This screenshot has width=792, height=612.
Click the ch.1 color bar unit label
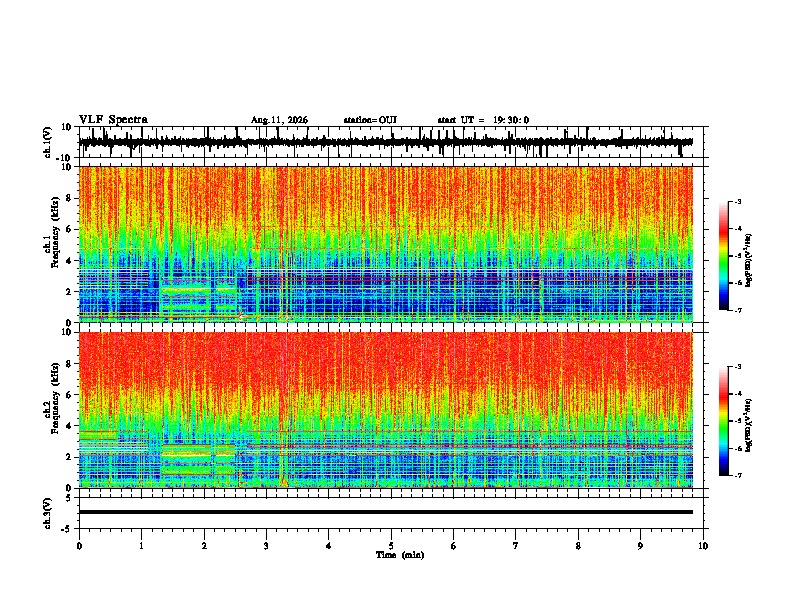[749, 261]
